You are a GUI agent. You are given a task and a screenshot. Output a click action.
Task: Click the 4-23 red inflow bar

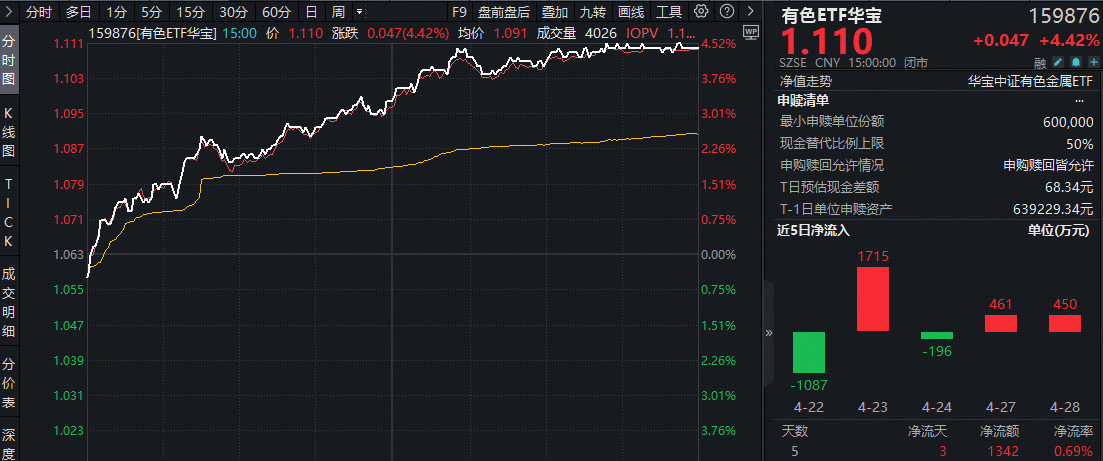(873, 299)
